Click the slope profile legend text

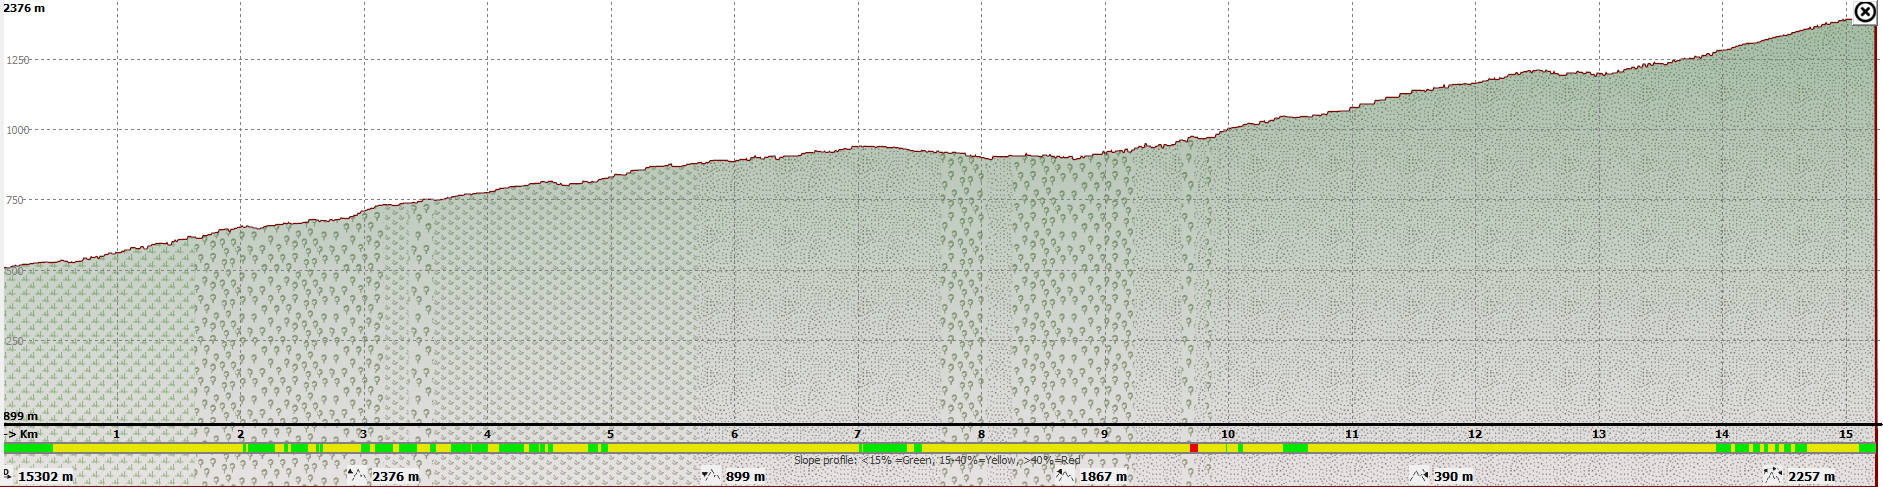937,461
